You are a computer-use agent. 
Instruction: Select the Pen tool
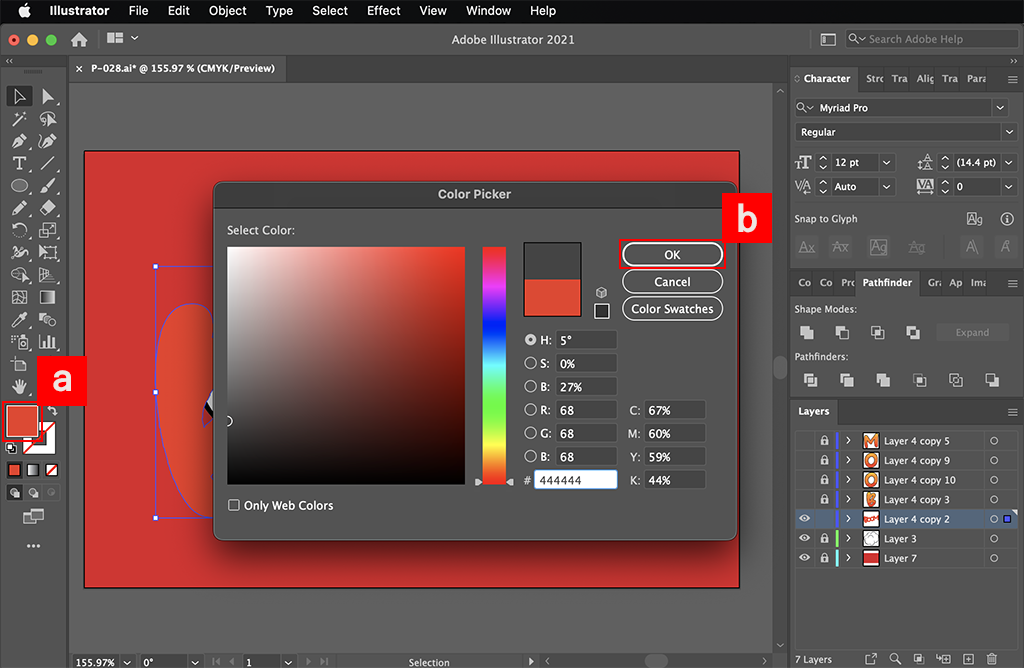tap(20, 141)
